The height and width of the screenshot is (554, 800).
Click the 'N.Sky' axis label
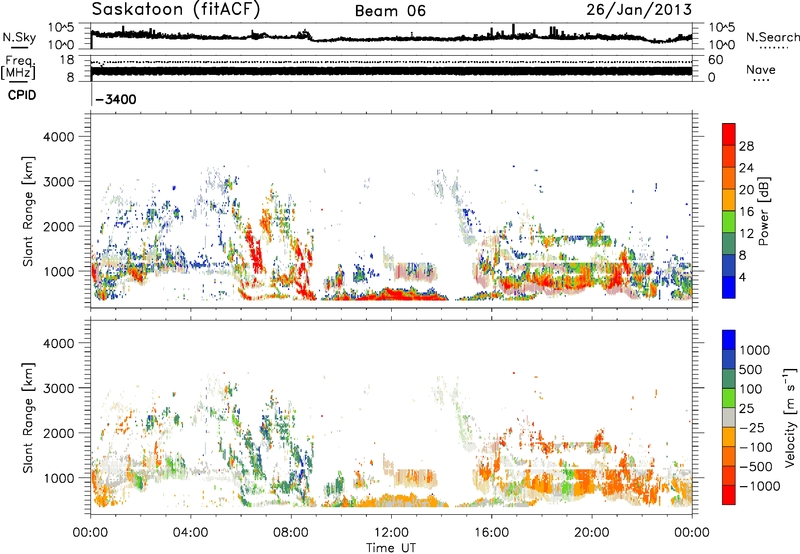[x=19, y=37]
